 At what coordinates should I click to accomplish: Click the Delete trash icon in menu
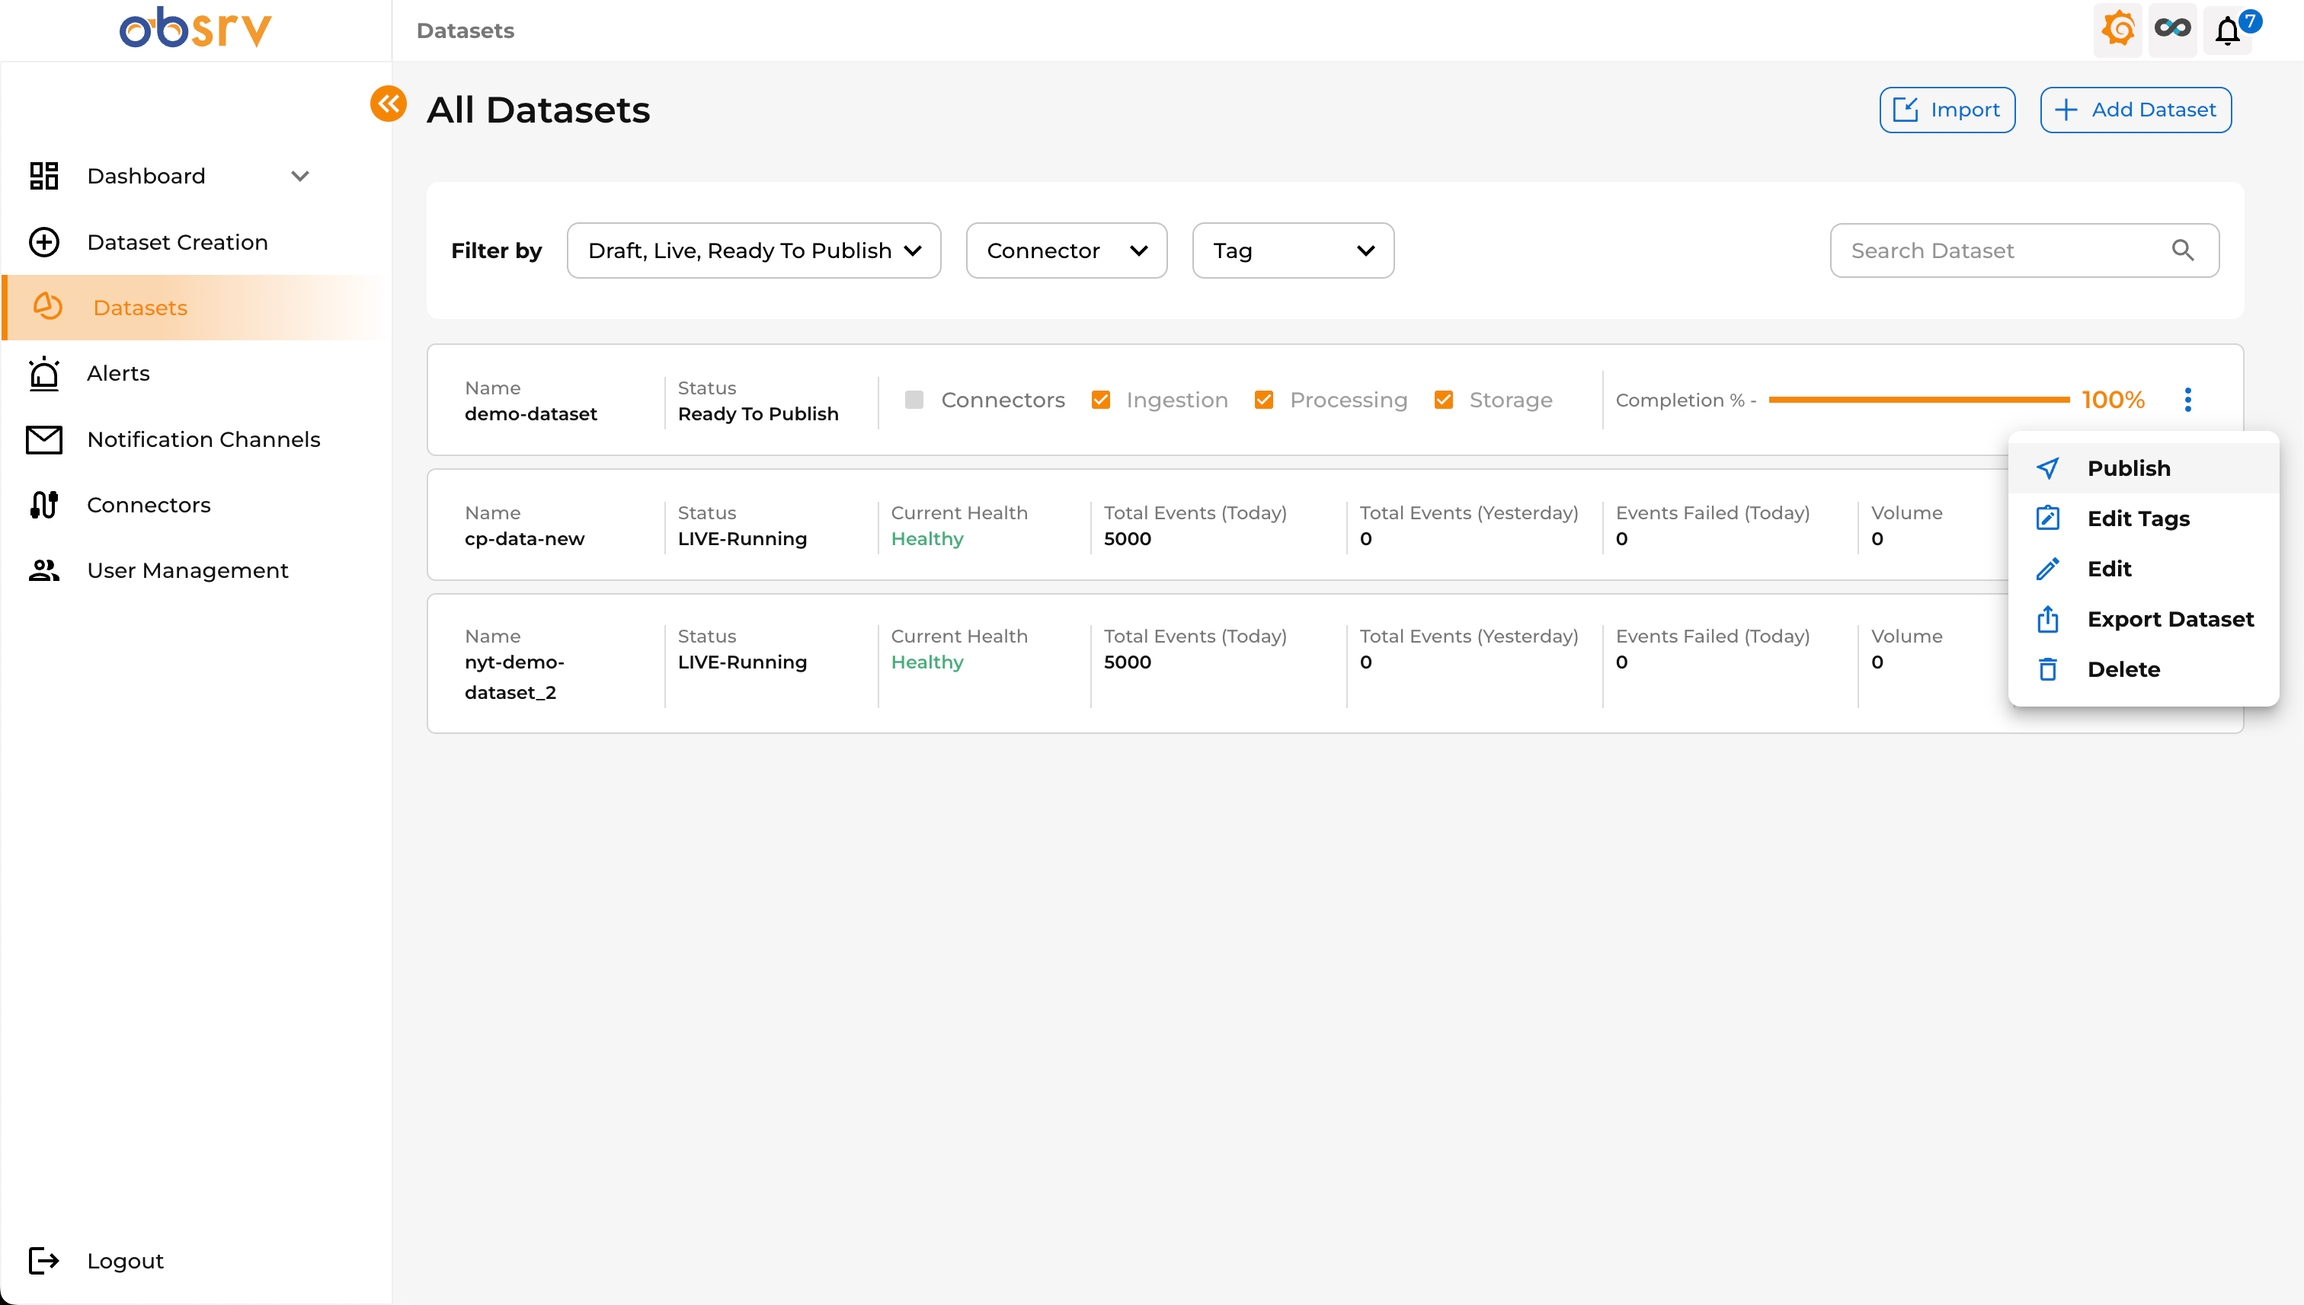tap(2048, 669)
